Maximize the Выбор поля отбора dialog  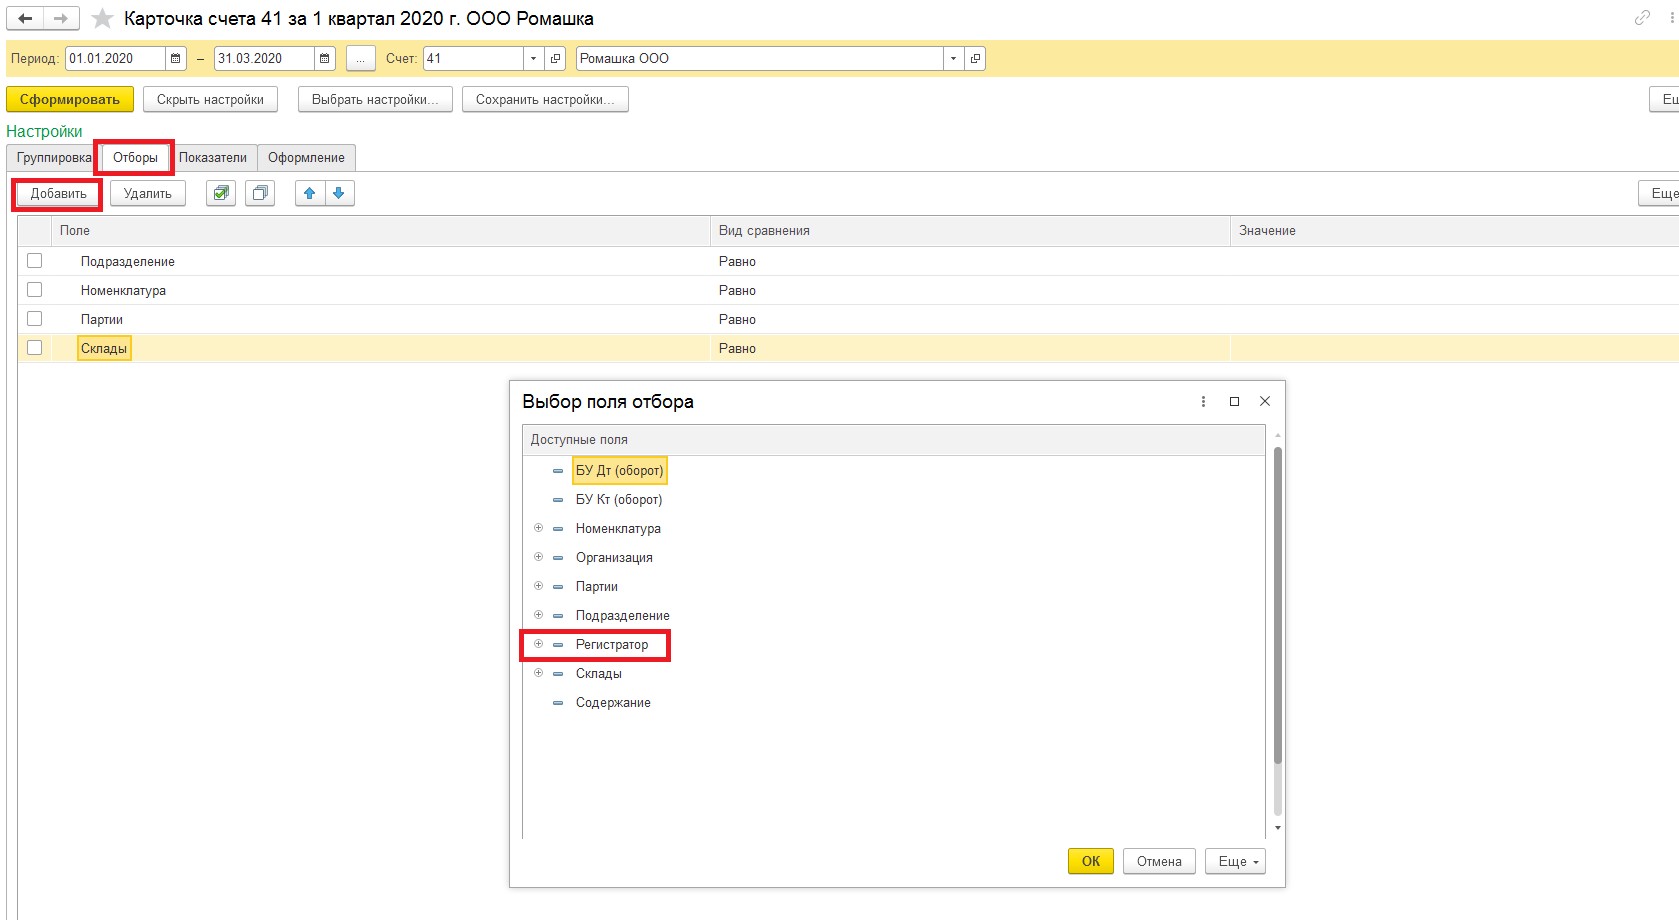pyautogui.click(x=1234, y=401)
